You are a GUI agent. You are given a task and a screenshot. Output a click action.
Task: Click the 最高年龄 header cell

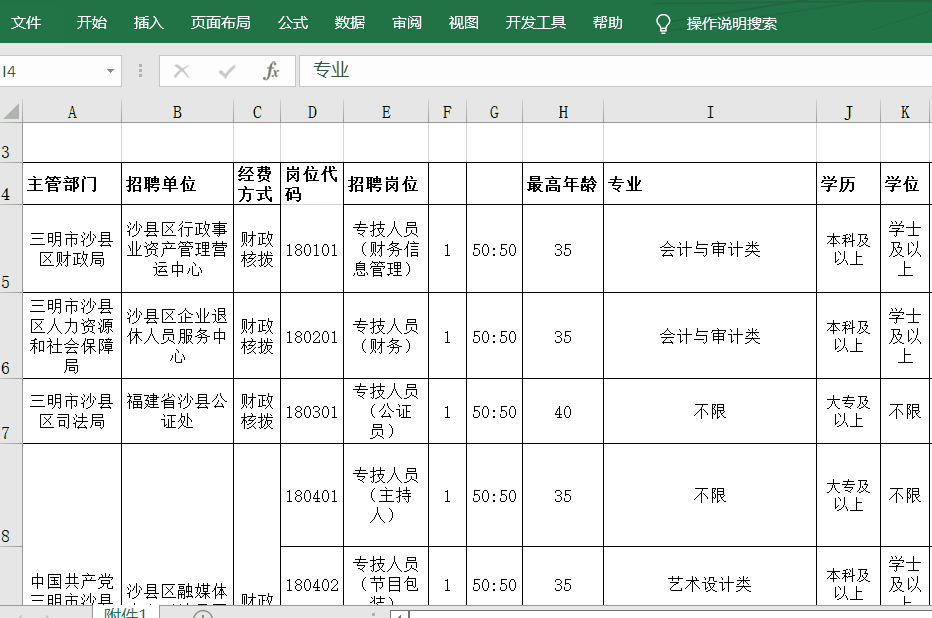click(563, 184)
